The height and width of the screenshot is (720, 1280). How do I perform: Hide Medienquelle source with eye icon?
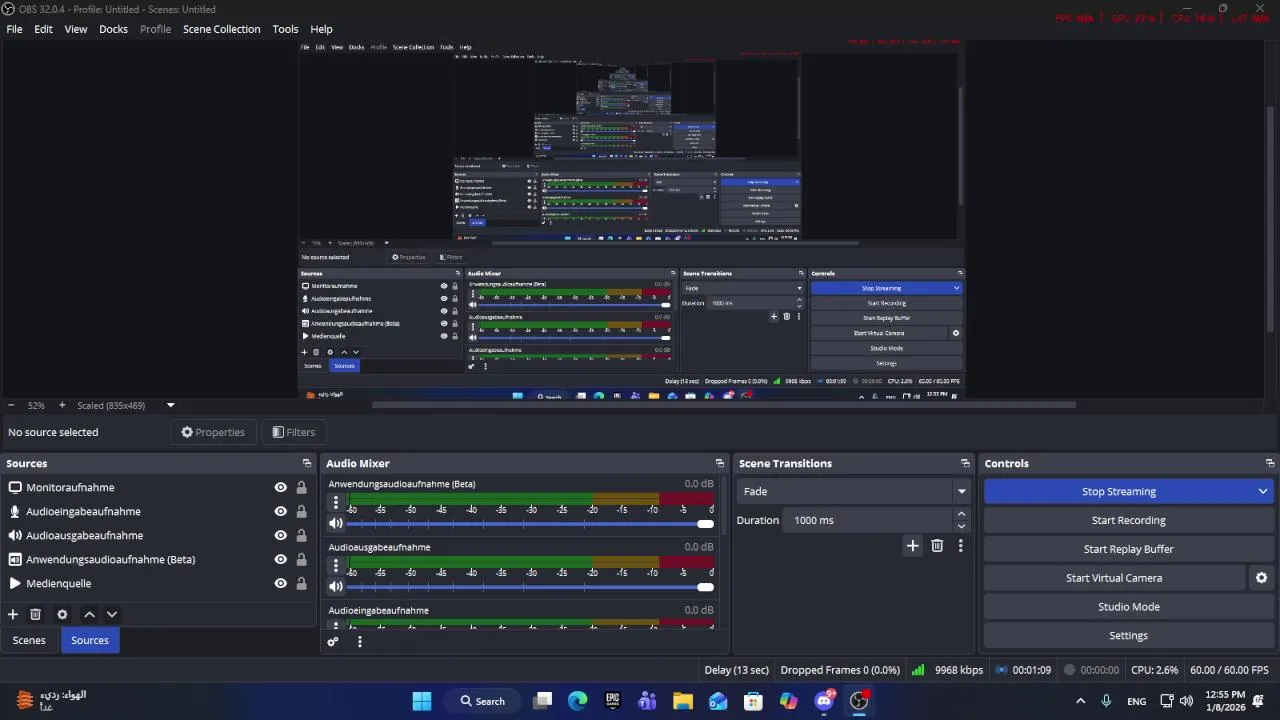[x=281, y=583]
